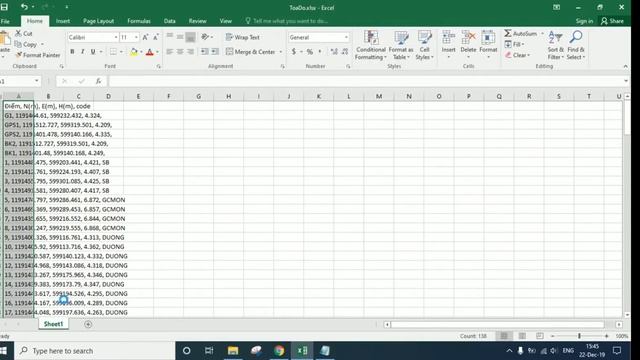Click AutoSum button
Viewport: 640px width, 360px height.
pyautogui.click(x=521, y=33)
